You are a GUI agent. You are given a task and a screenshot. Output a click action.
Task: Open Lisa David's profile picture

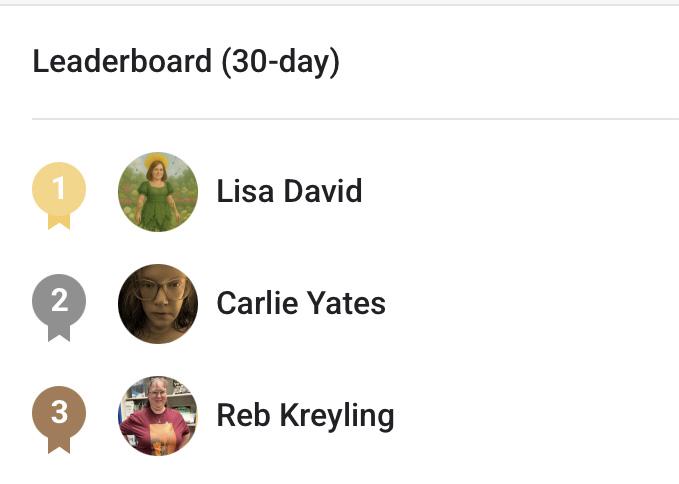coord(158,191)
